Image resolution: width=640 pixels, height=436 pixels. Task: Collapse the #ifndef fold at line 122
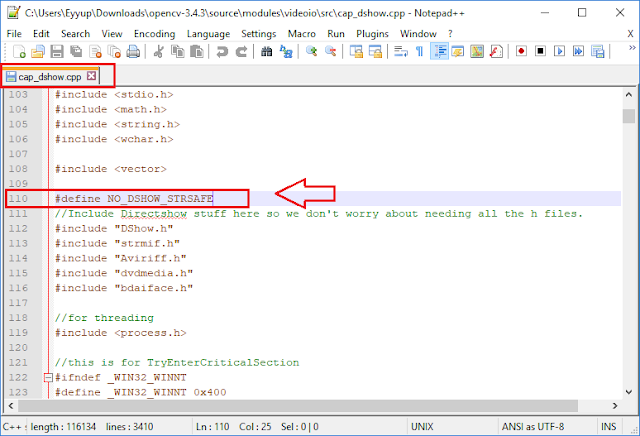48,378
